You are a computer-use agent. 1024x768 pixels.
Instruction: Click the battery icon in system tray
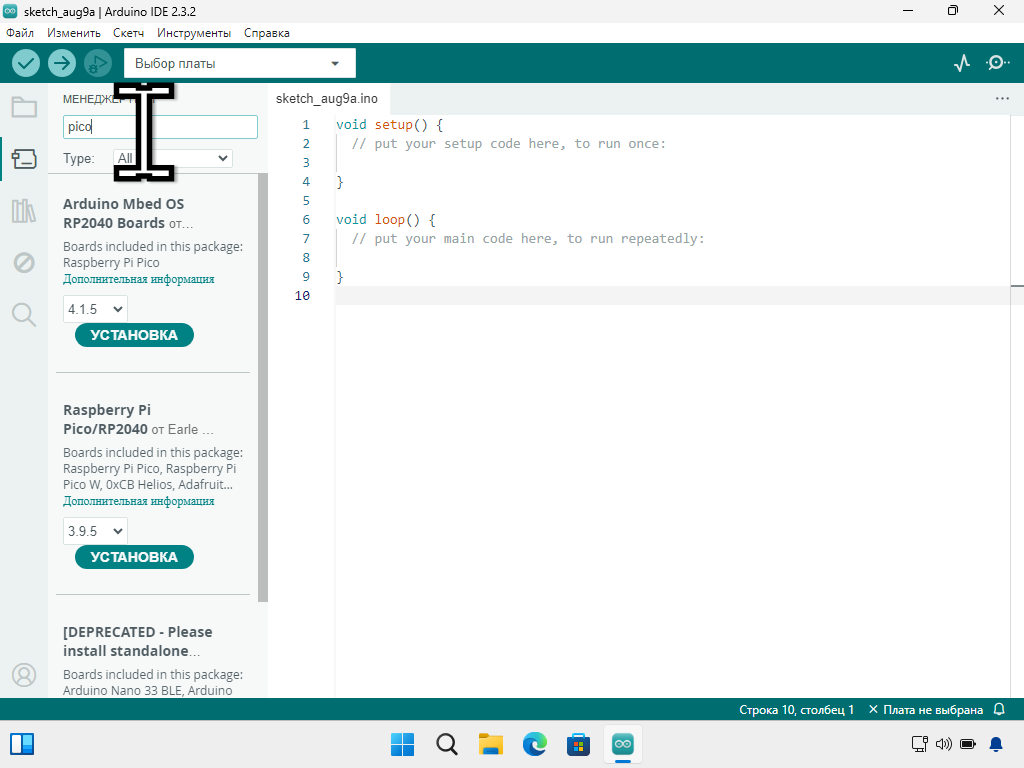[968, 744]
